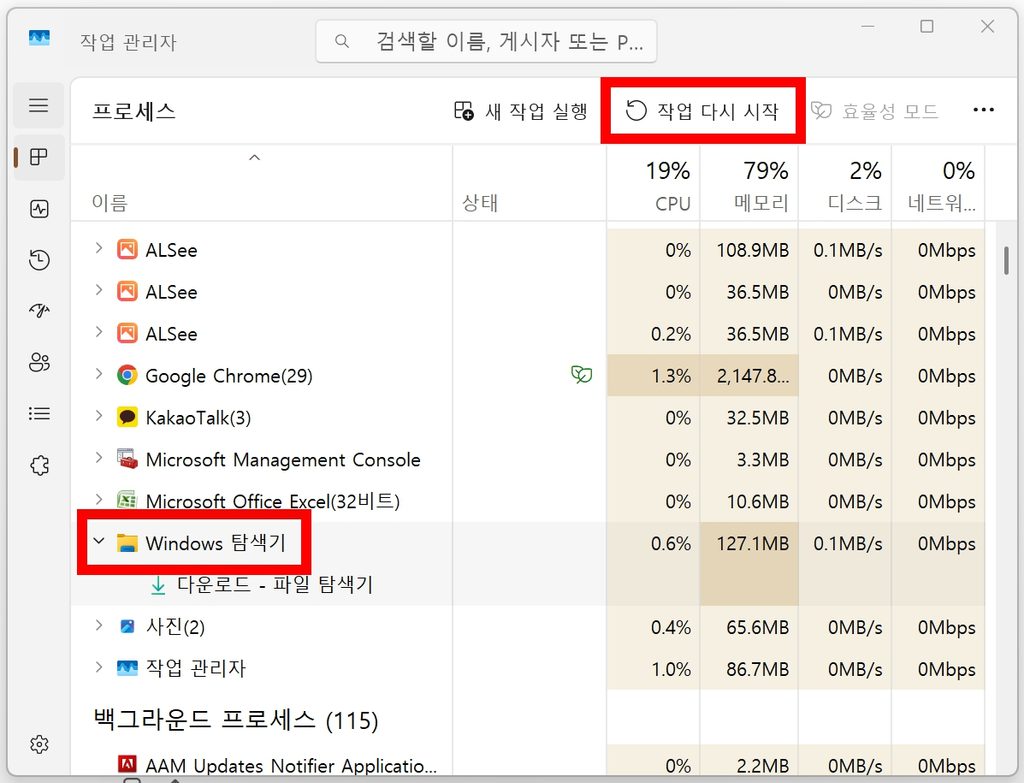Click the Windows 탐색기 folder icon
This screenshot has height=783, width=1024.
127,543
